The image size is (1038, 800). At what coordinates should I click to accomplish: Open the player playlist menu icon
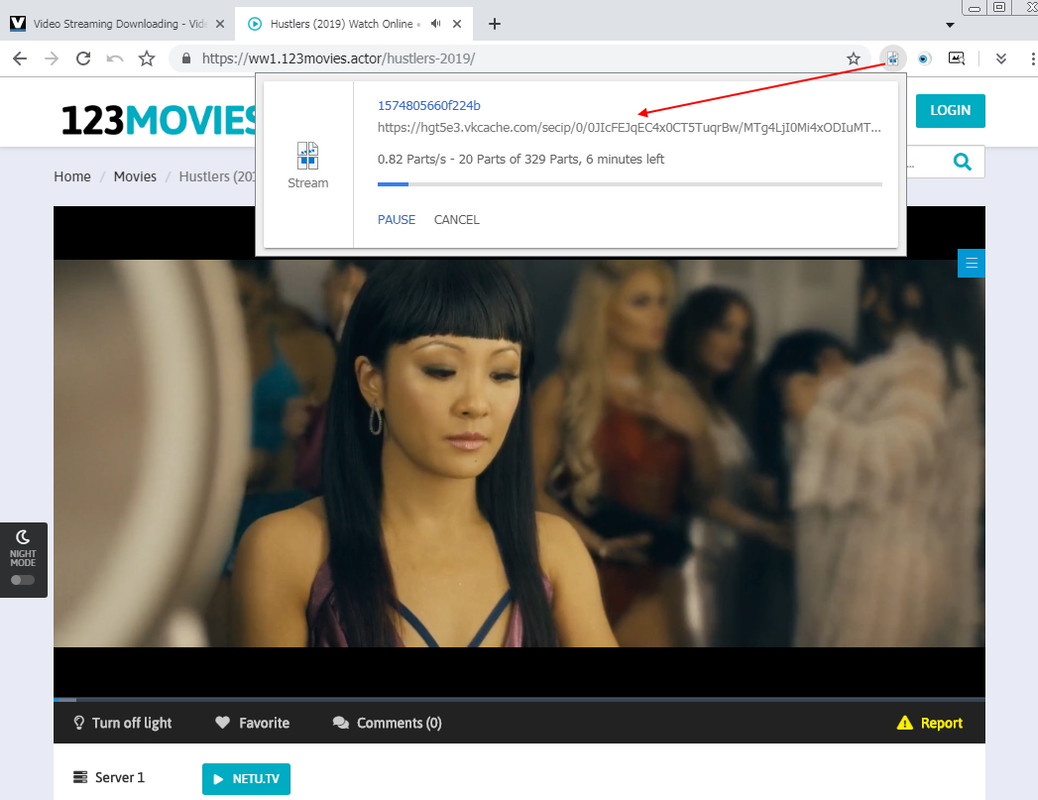[971, 263]
